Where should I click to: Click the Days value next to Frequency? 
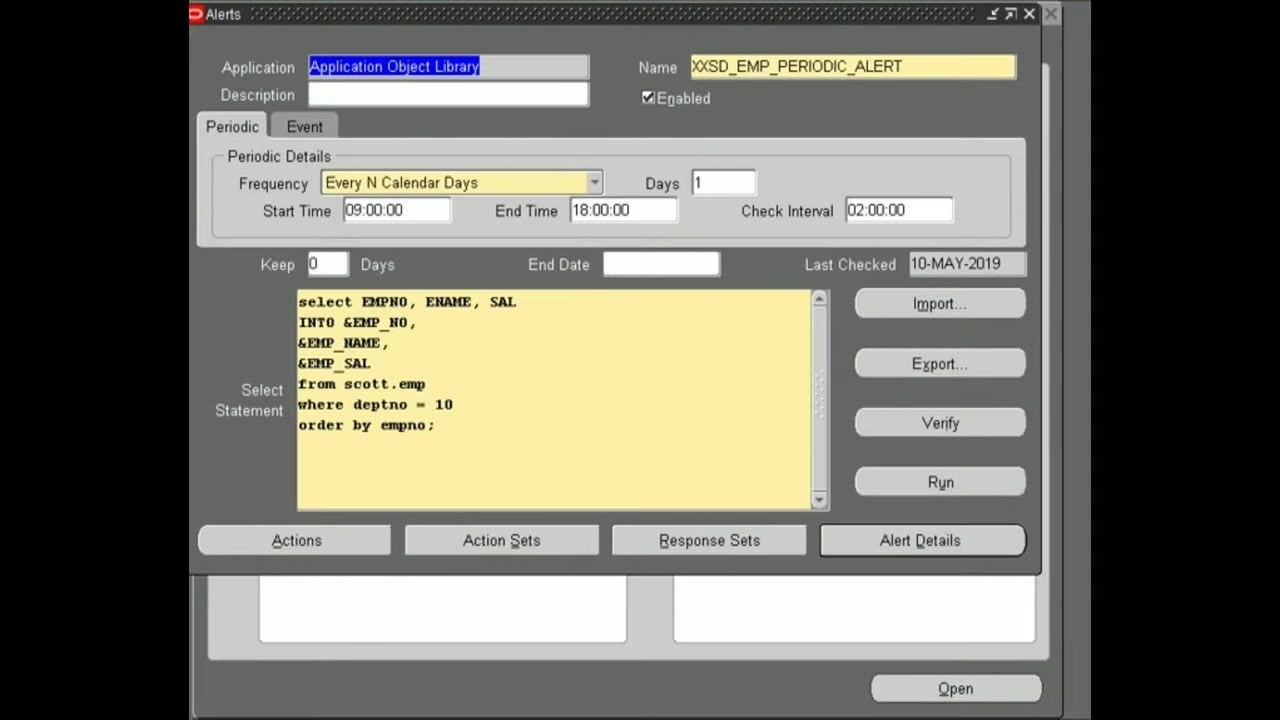[x=724, y=183]
